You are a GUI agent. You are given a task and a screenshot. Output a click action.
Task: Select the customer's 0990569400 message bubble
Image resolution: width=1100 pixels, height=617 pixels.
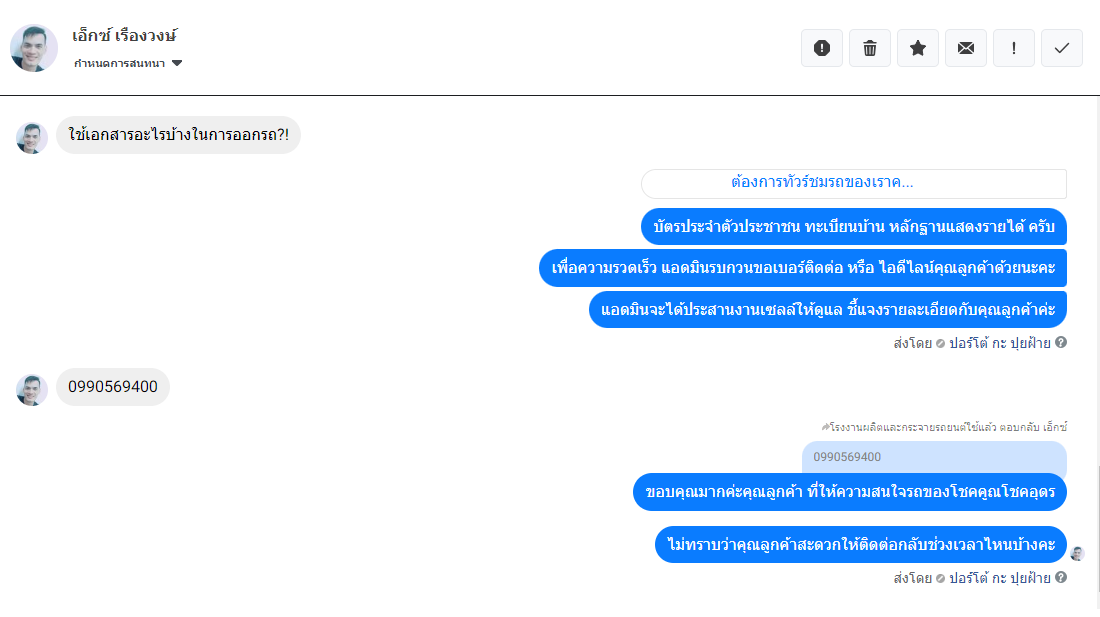click(x=113, y=387)
